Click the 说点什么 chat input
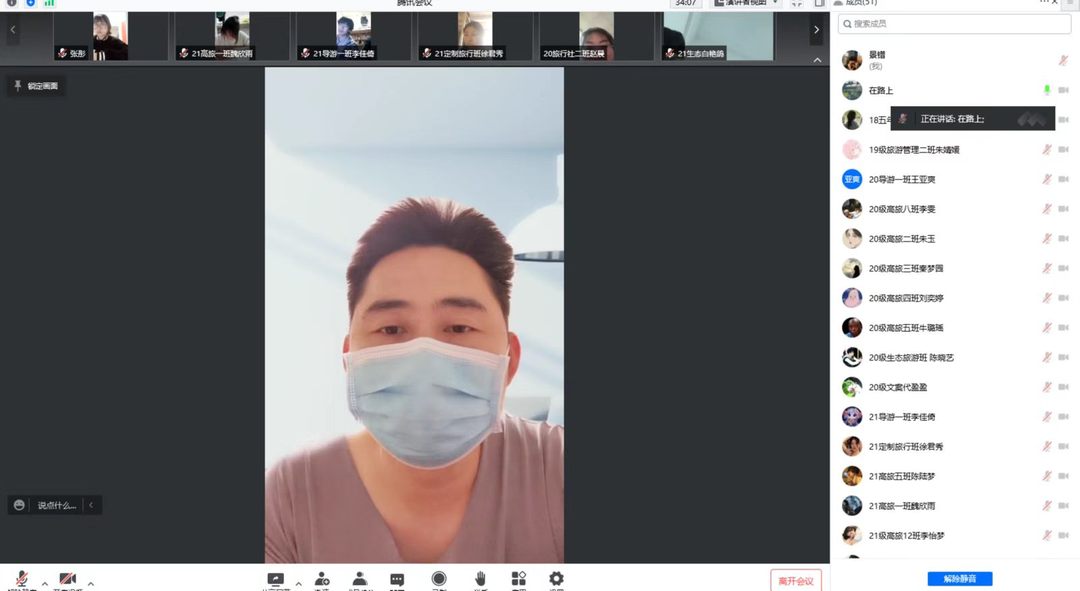Image resolution: width=1080 pixels, height=591 pixels. 56,505
